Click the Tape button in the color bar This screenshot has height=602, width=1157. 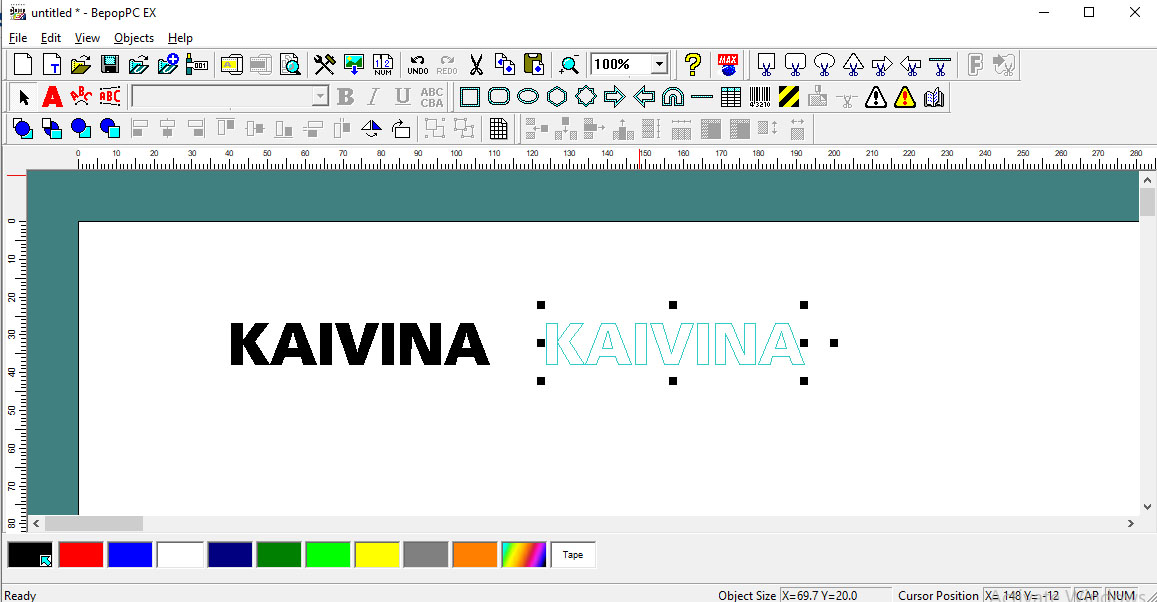573,555
